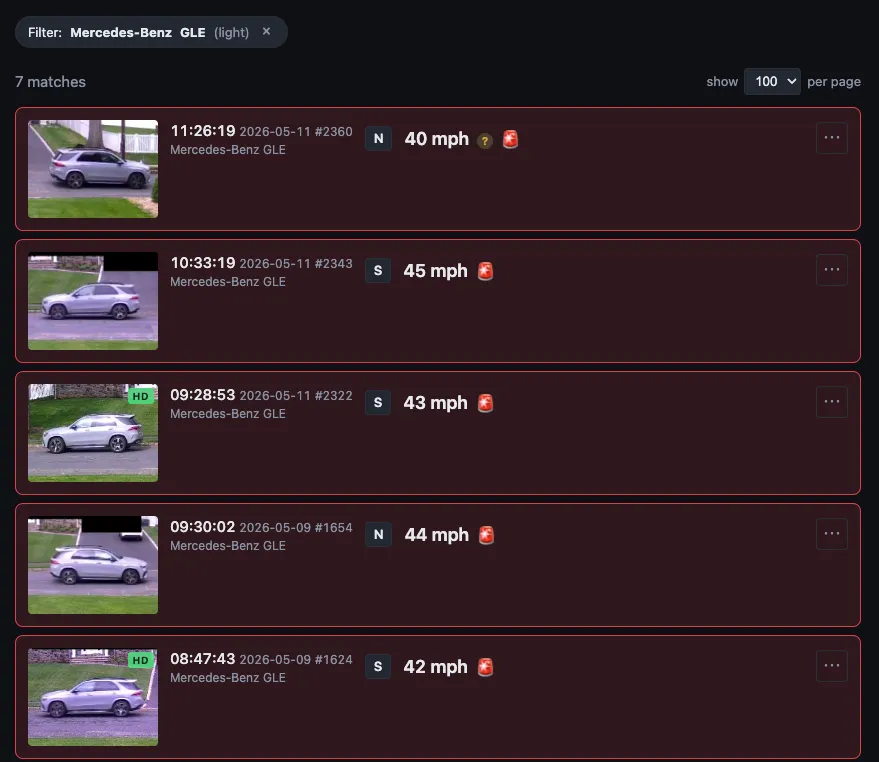Click the 10:33:19 timestamp
Image resolution: width=879 pixels, height=762 pixels.
tap(203, 263)
